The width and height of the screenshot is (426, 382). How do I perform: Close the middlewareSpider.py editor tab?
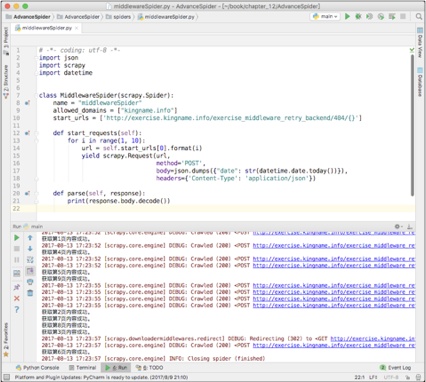click(77, 28)
